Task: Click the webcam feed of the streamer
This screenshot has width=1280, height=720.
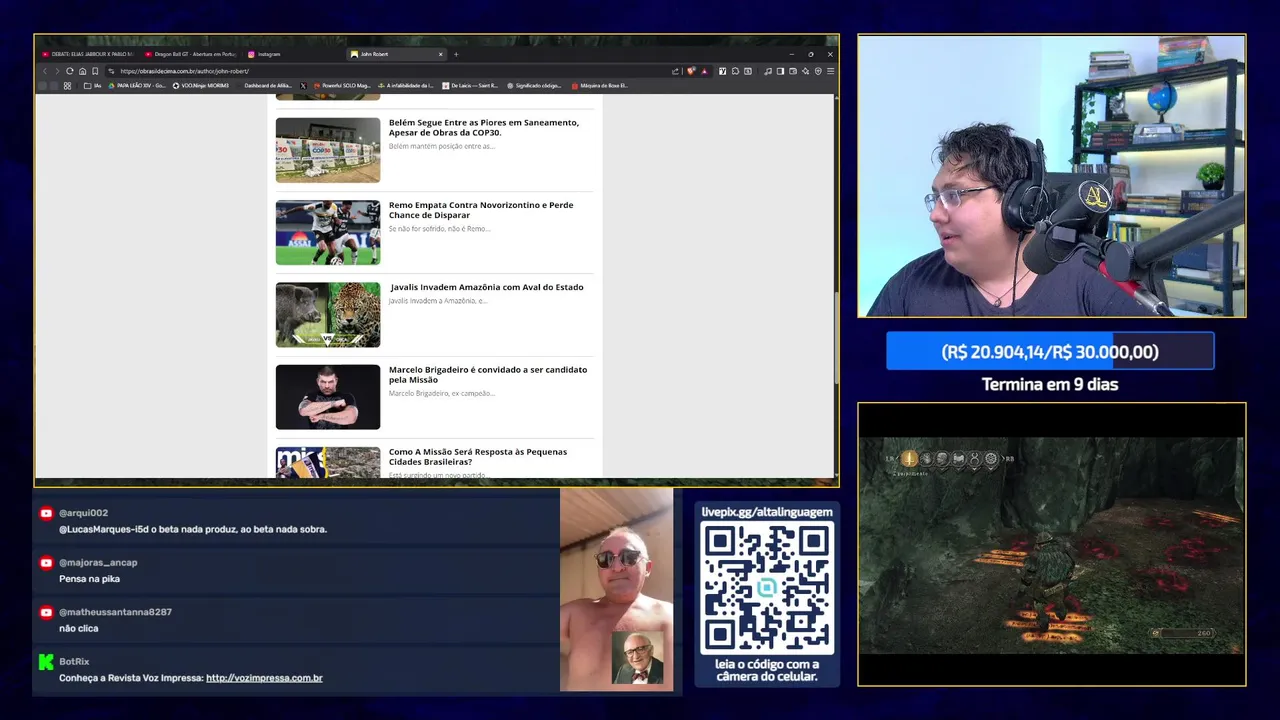Action: tap(1051, 176)
